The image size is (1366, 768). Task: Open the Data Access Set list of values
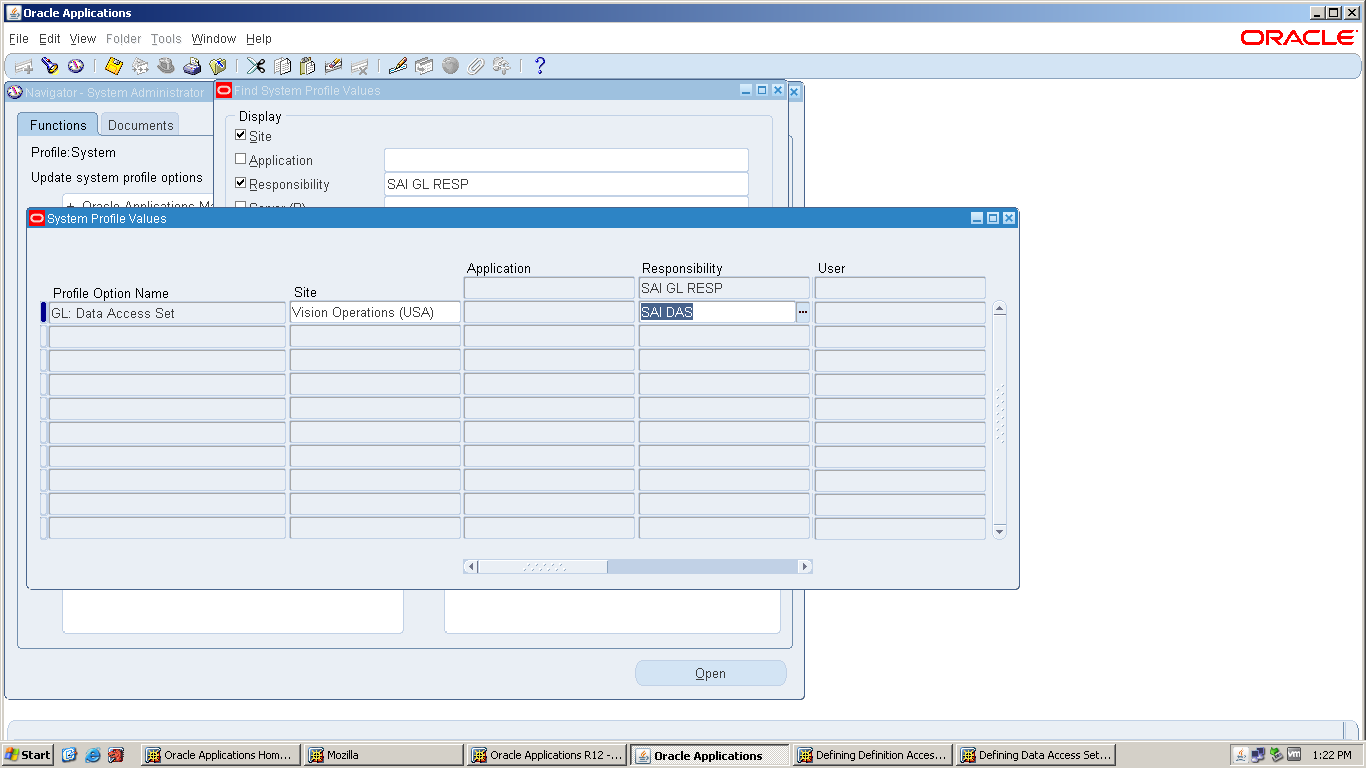pos(803,312)
